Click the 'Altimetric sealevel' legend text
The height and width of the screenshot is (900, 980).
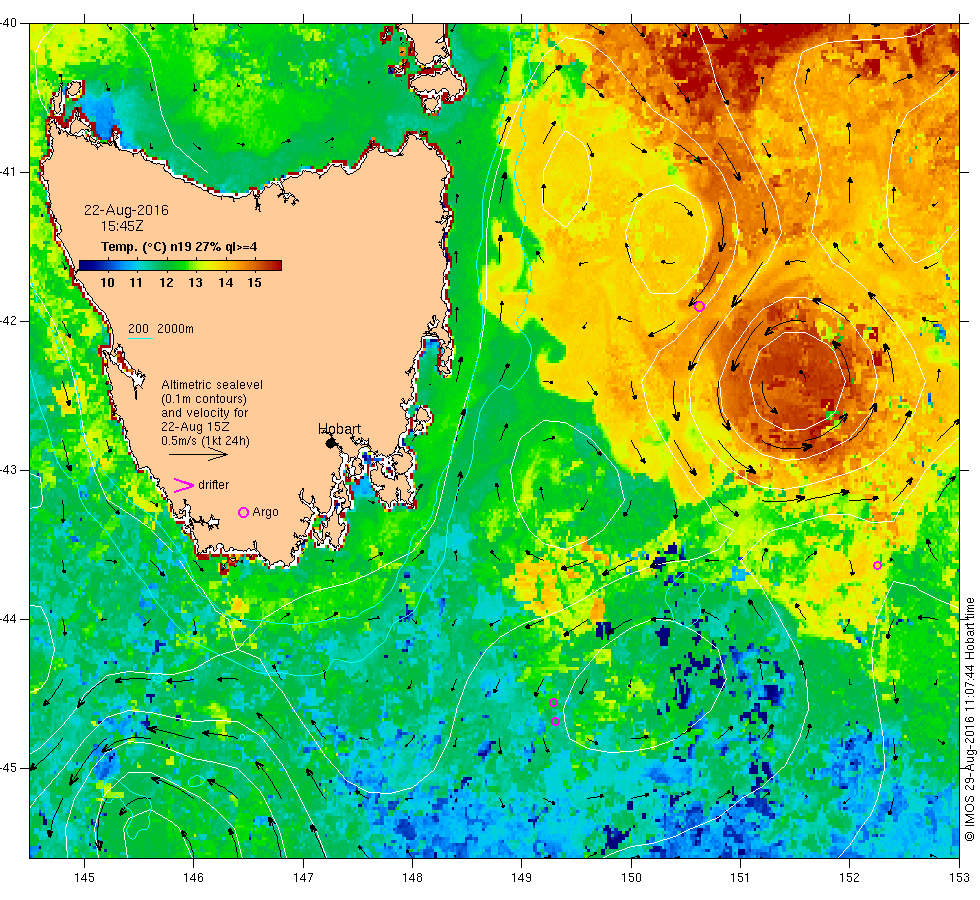pos(212,385)
